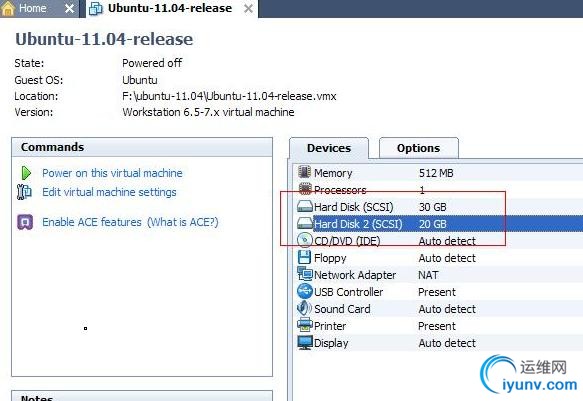Screen dimensions: 583x401
Task: Click the Workstation 6.5-7.x version text
Action: click(208, 112)
